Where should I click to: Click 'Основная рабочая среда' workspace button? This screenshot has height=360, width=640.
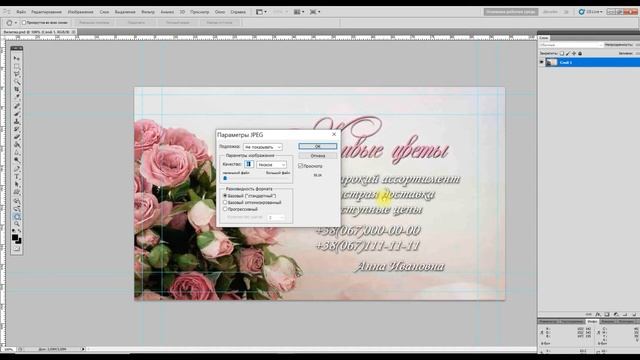pyautogui.click(x=511, y=12)
